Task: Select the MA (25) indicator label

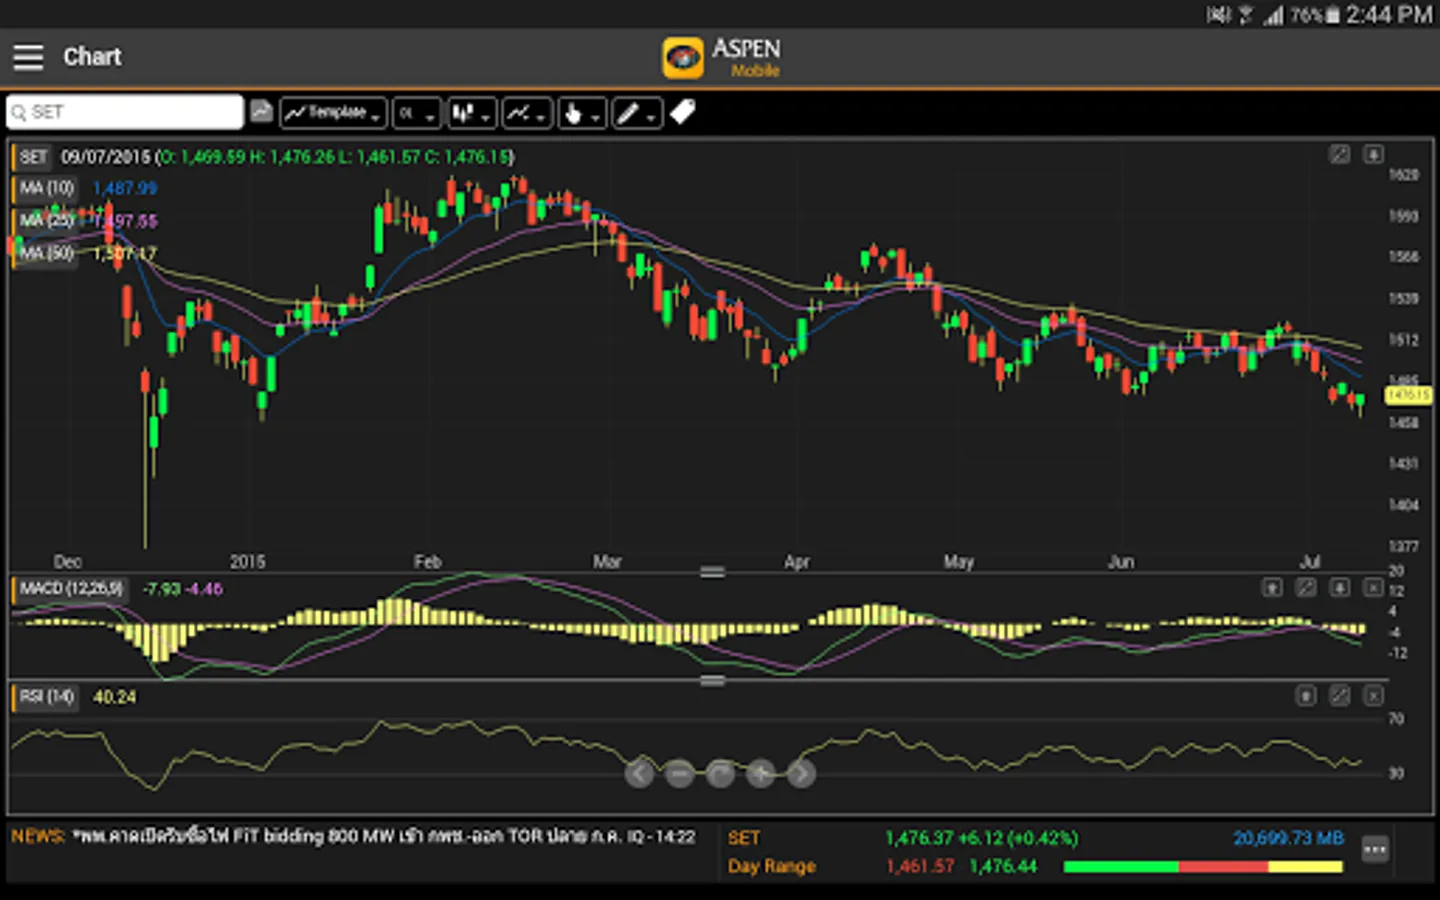Action: 46,221
